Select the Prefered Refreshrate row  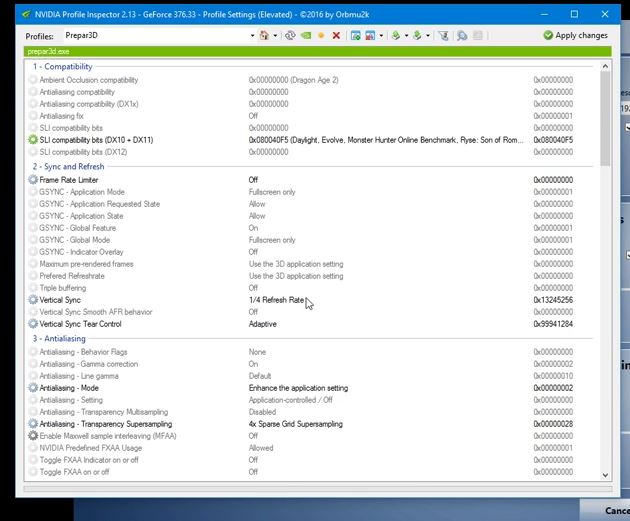click(309, 276)
